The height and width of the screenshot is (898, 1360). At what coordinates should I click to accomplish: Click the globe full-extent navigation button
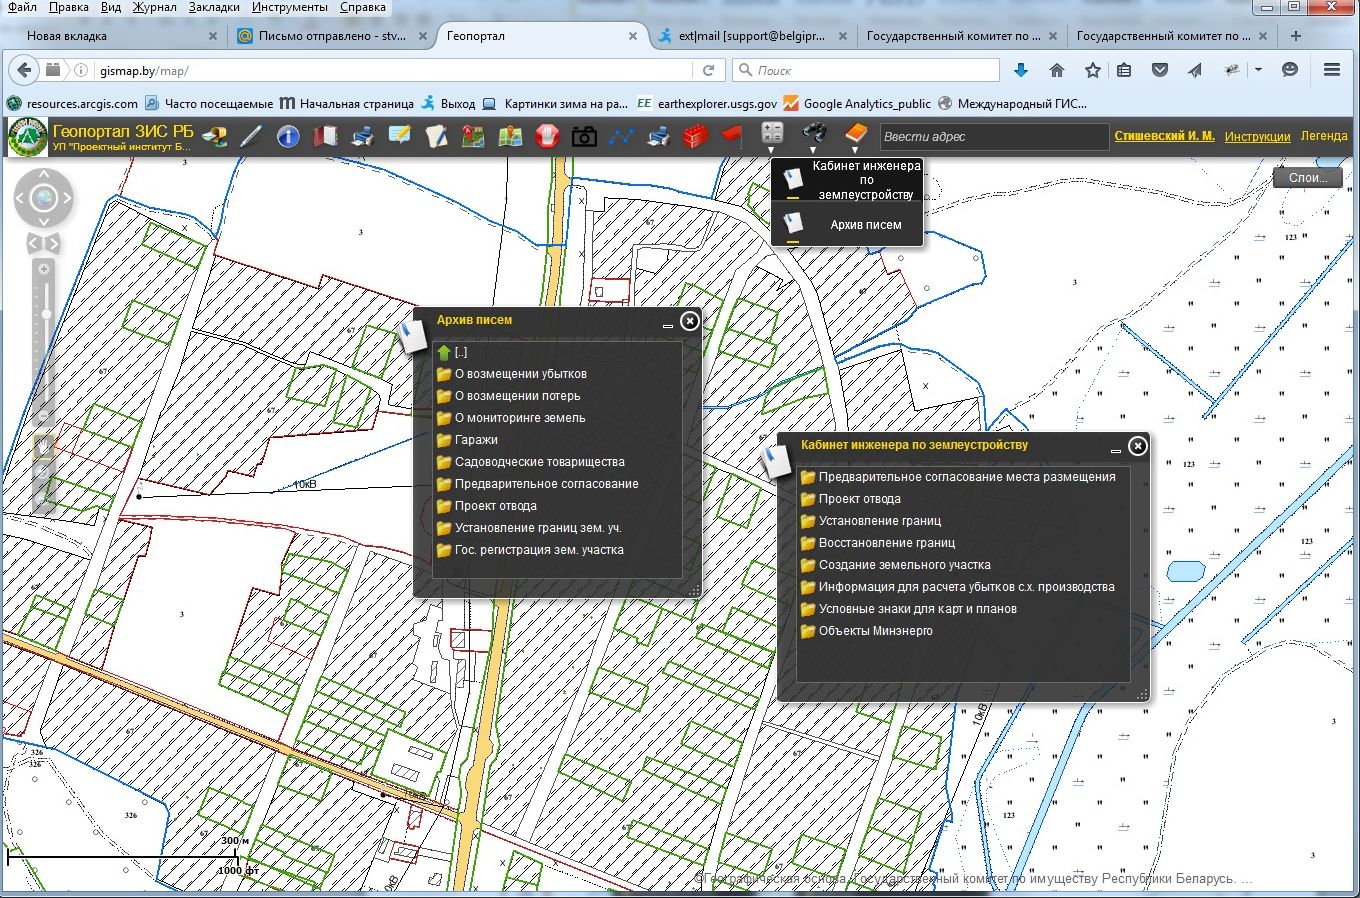point(44,198)
